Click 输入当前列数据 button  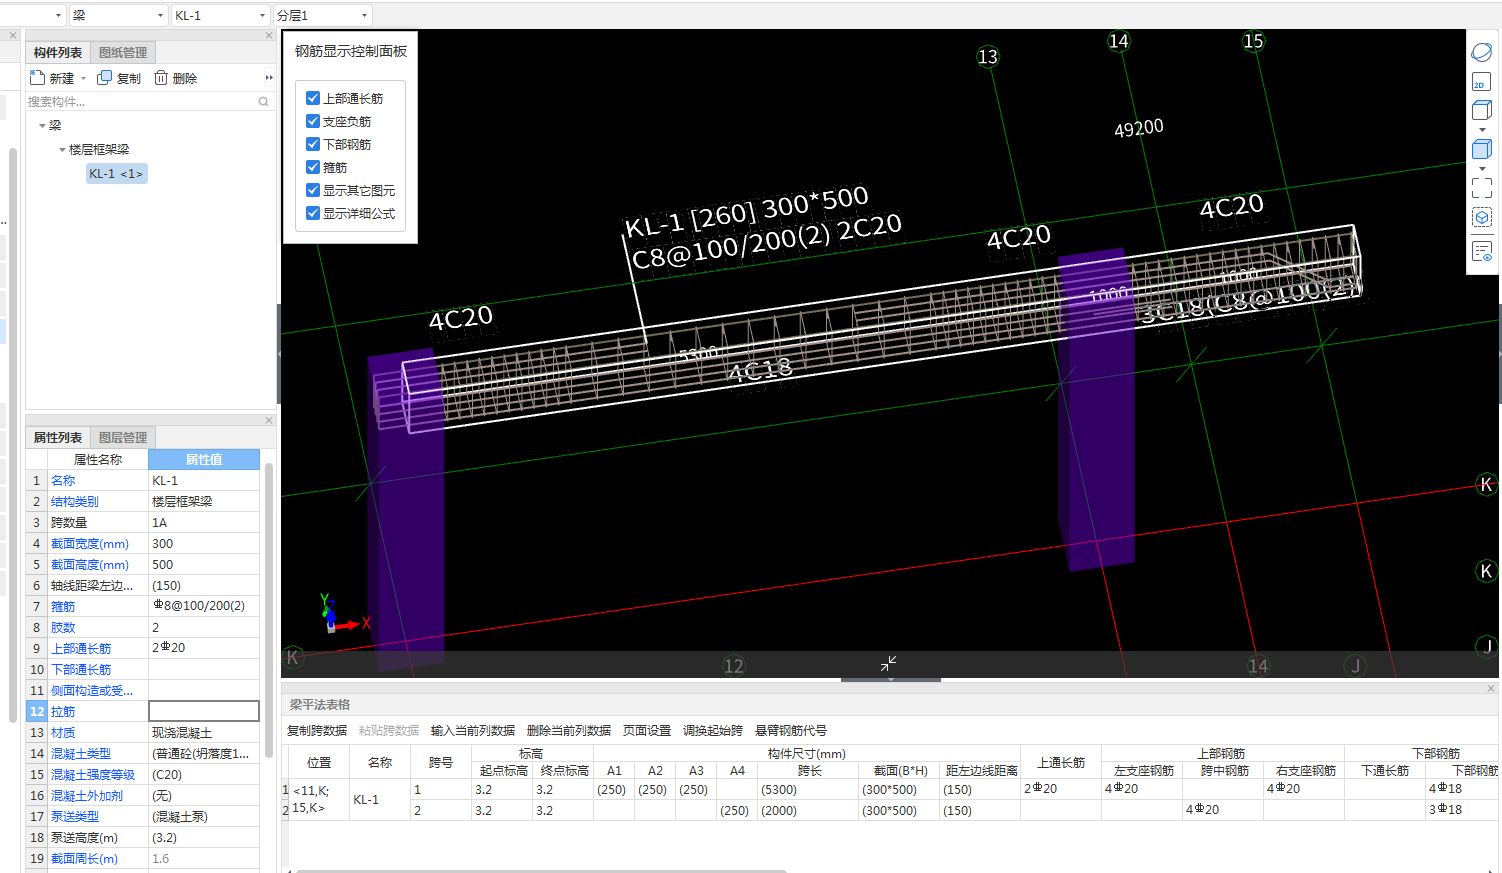point(473,731)
